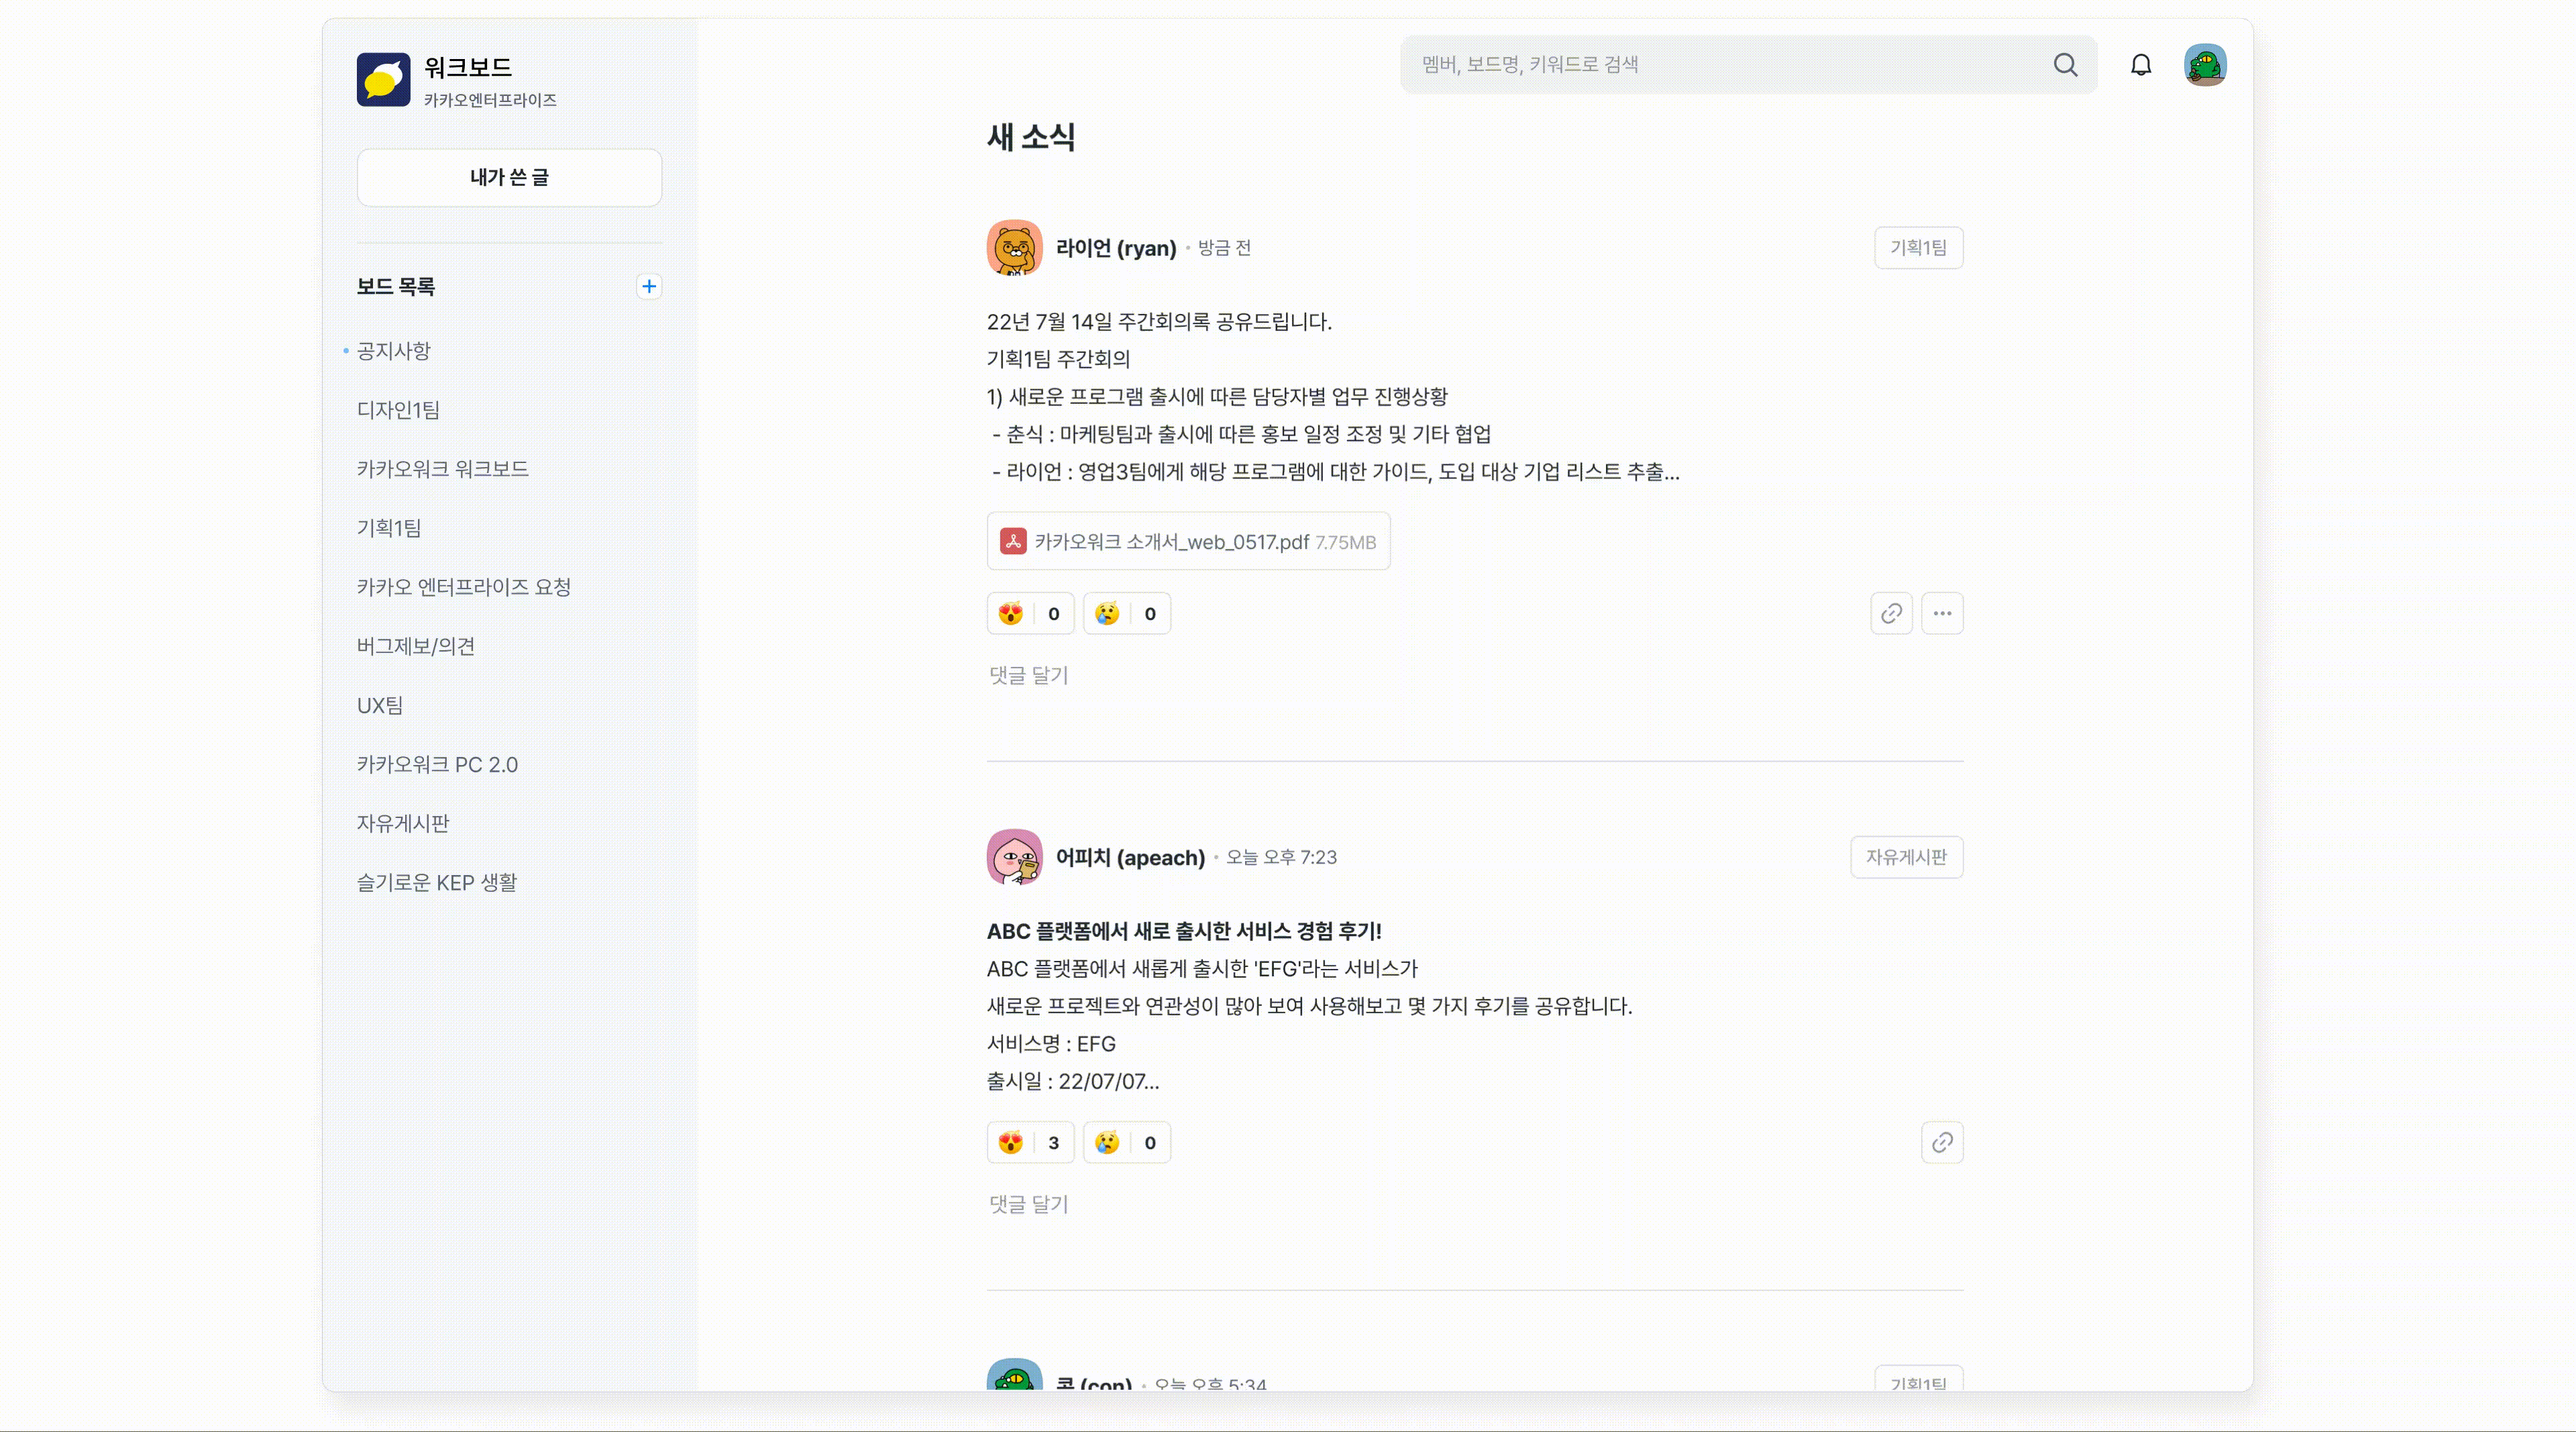Toggle heart-eyes reaction on Apeach's post

pos(1030,1143)
